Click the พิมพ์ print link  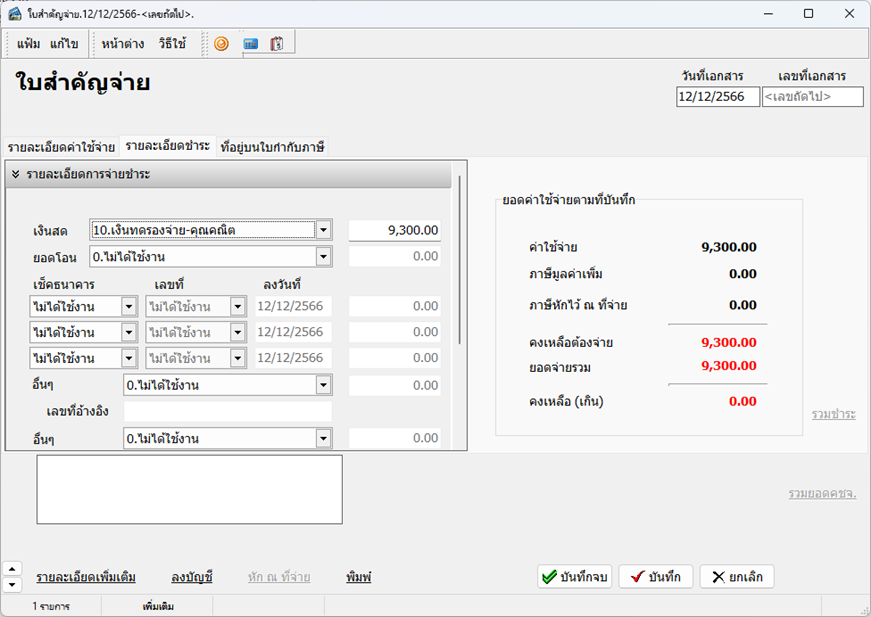point(359,577)
